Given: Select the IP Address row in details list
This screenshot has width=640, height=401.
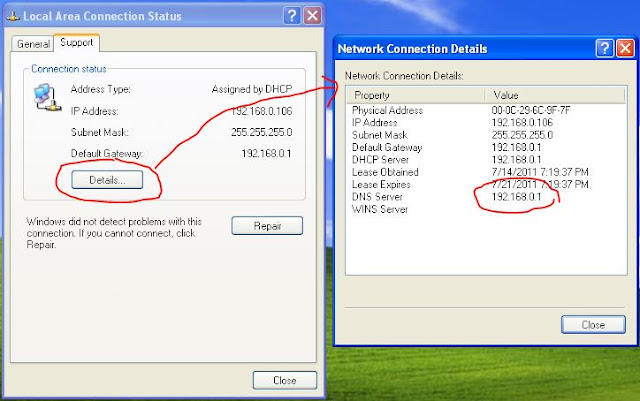Looking at the screenshot, I should point(486,123).
